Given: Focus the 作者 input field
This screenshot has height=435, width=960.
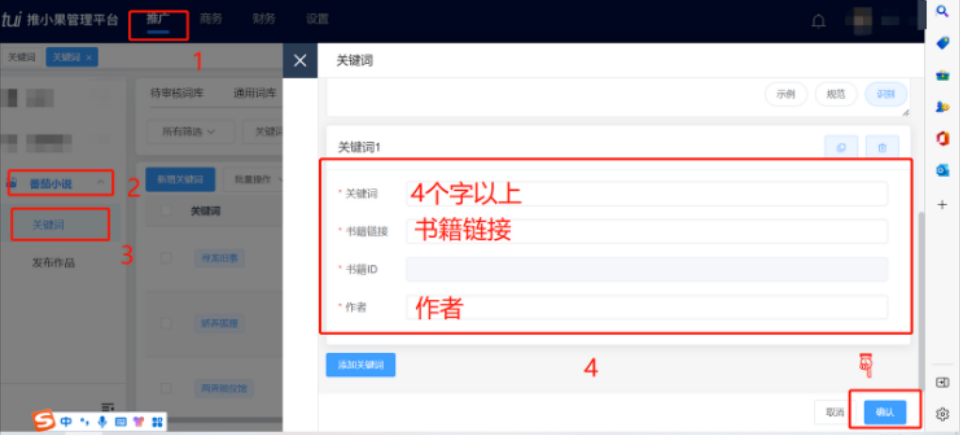Looking at the screenshot, I should (x=647, y=308).
